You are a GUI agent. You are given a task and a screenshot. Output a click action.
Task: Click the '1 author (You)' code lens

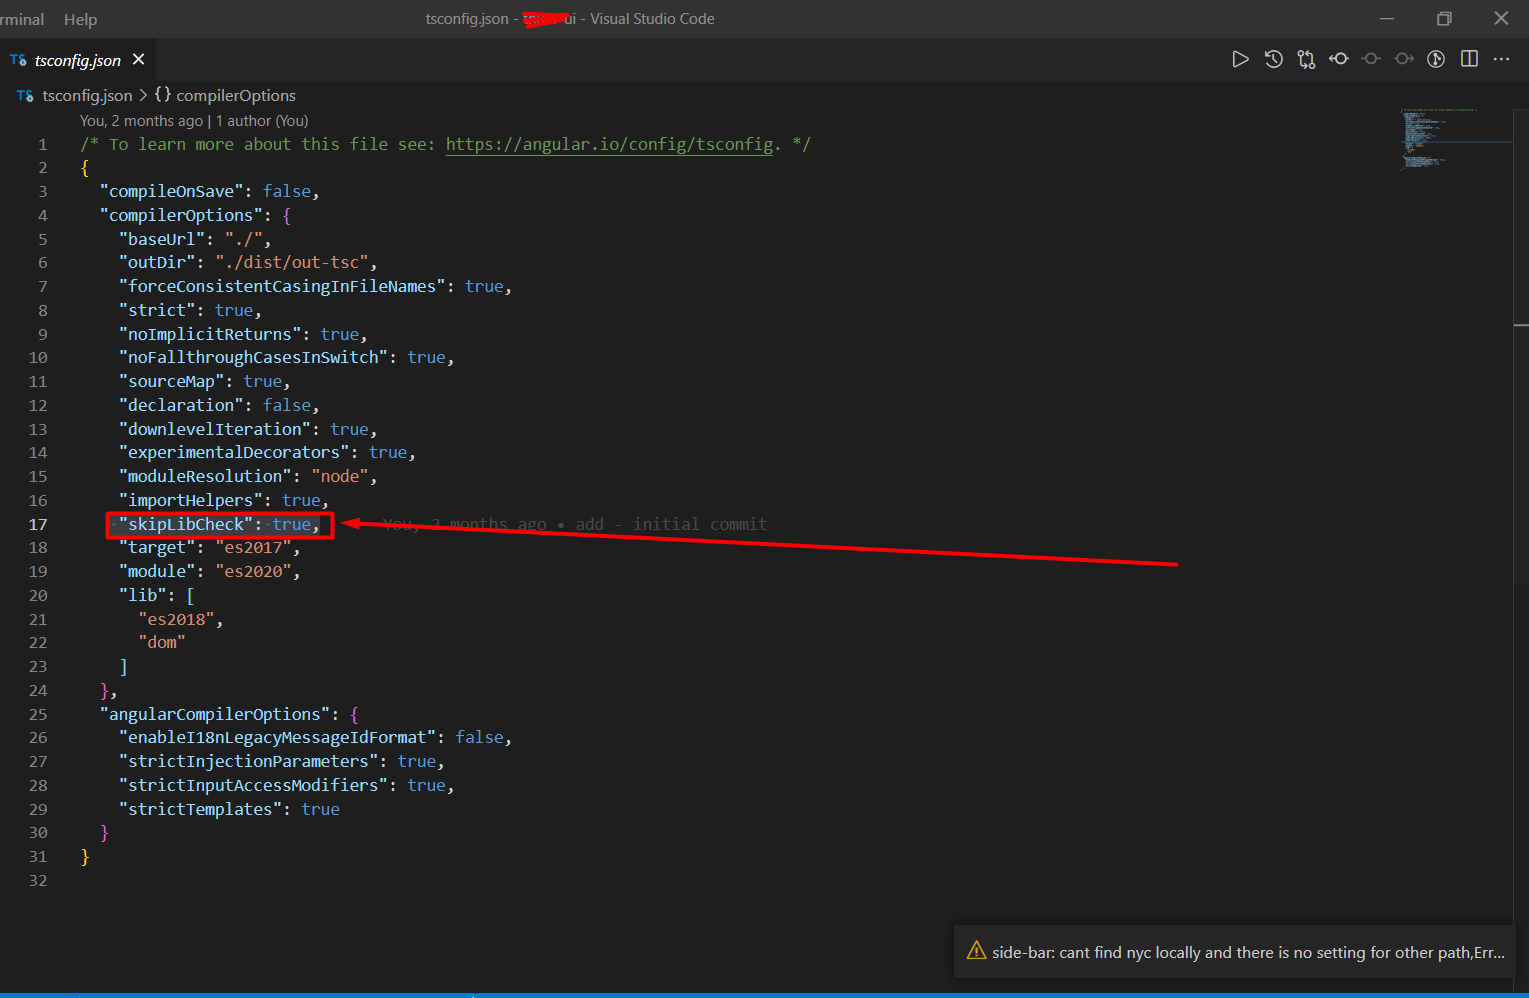(262, 121)
